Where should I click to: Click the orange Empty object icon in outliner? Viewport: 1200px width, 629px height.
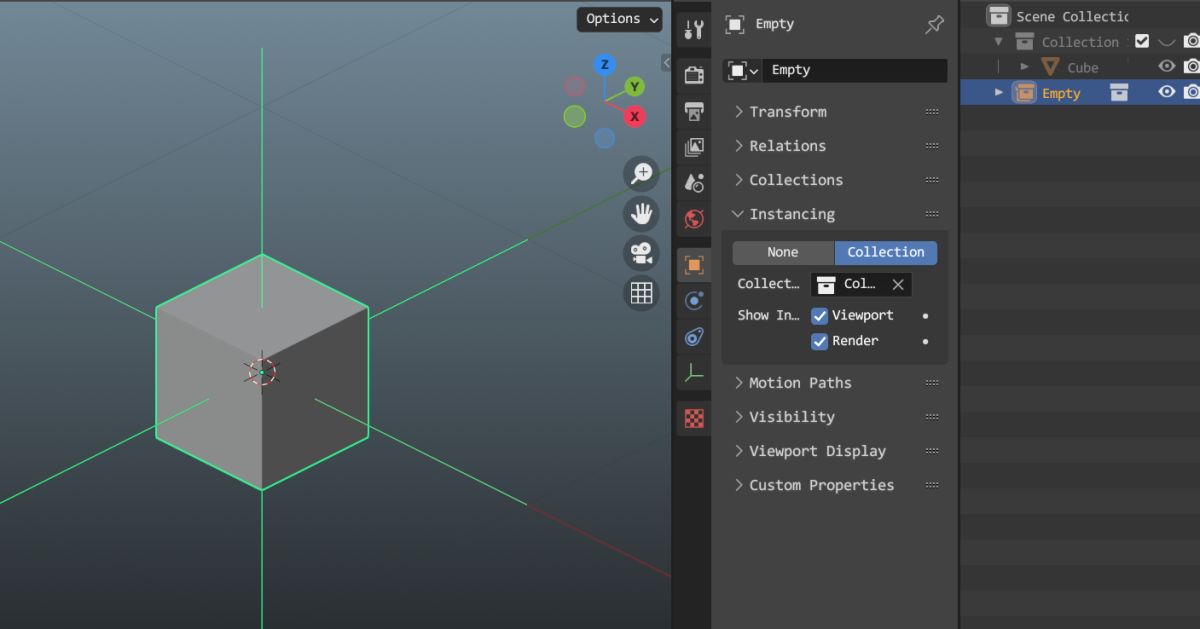pos(1024,93)
